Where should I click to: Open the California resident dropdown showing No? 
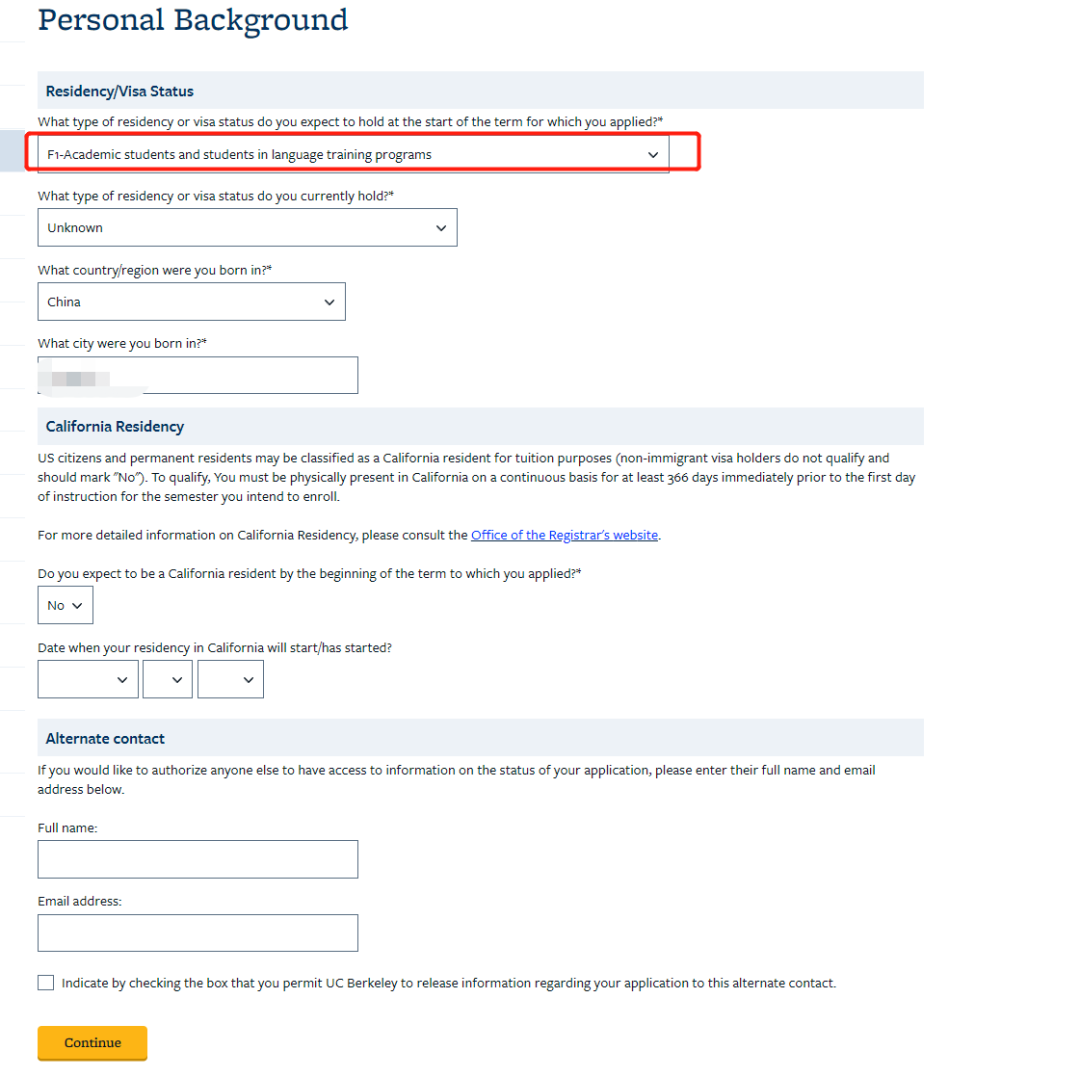(65, 606)
